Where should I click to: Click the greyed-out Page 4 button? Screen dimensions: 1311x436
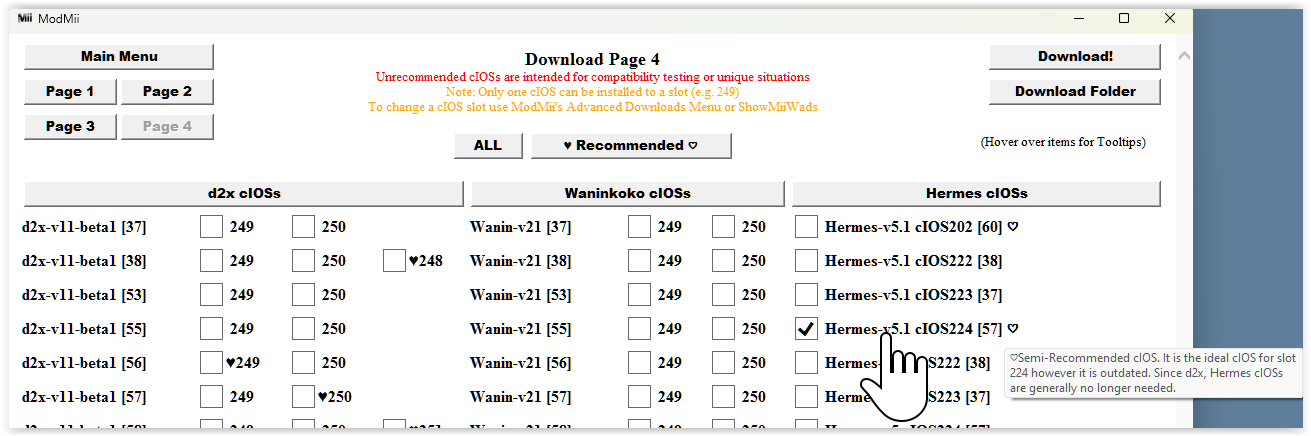click(167, 127)
